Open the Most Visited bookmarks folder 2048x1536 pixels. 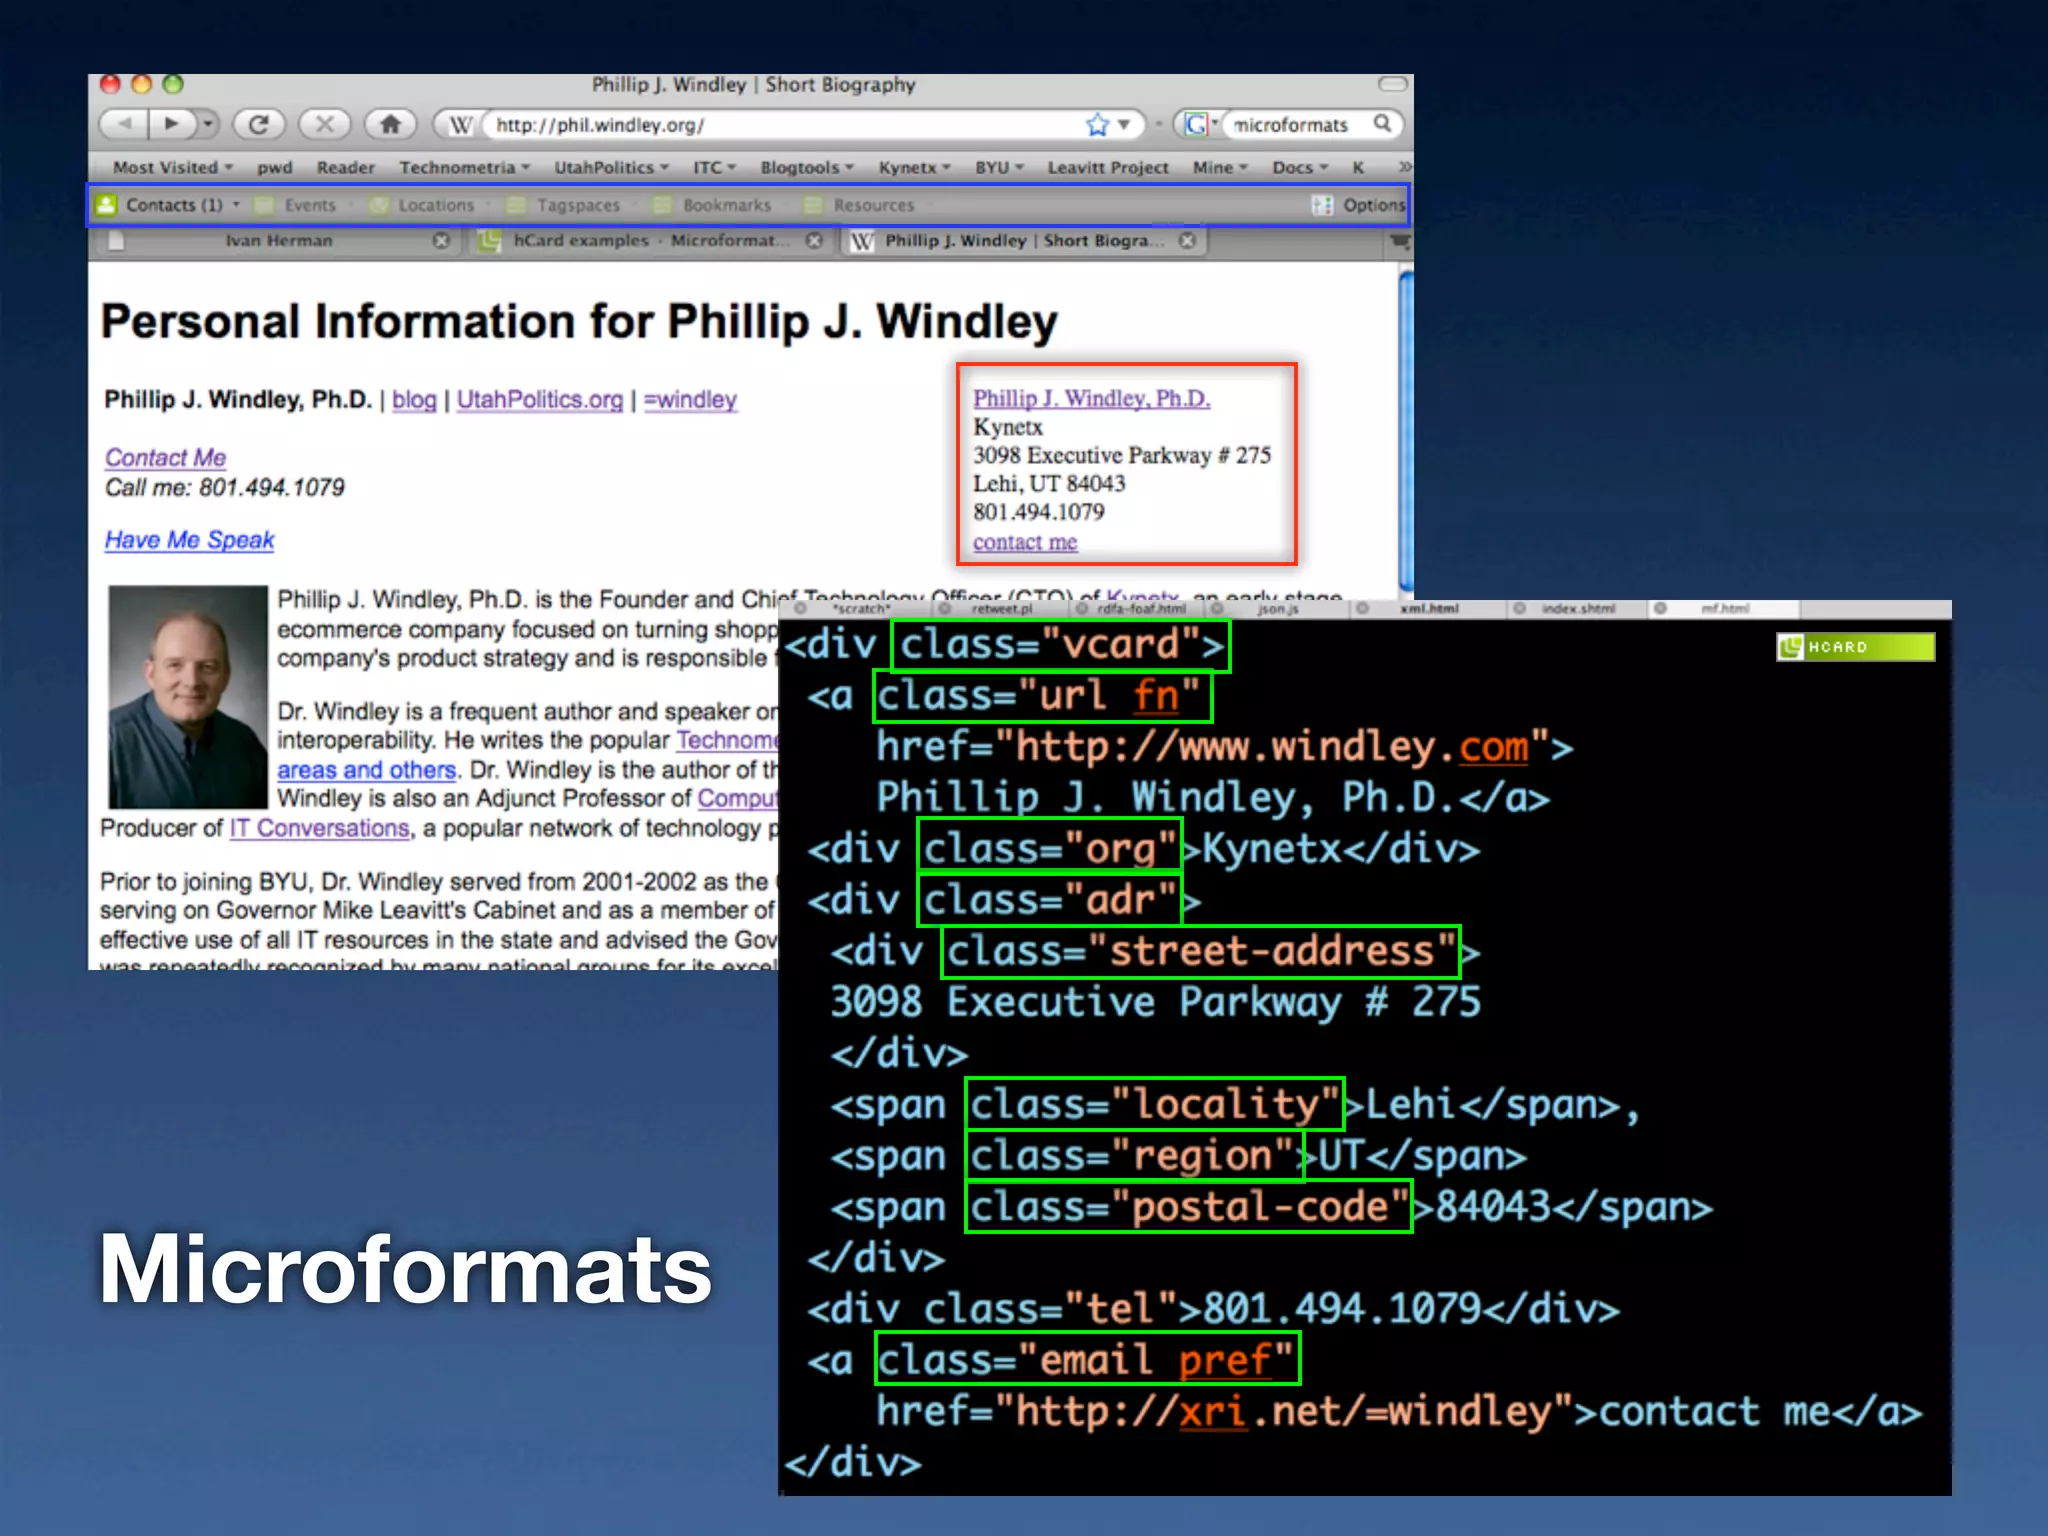click(172, 167)
